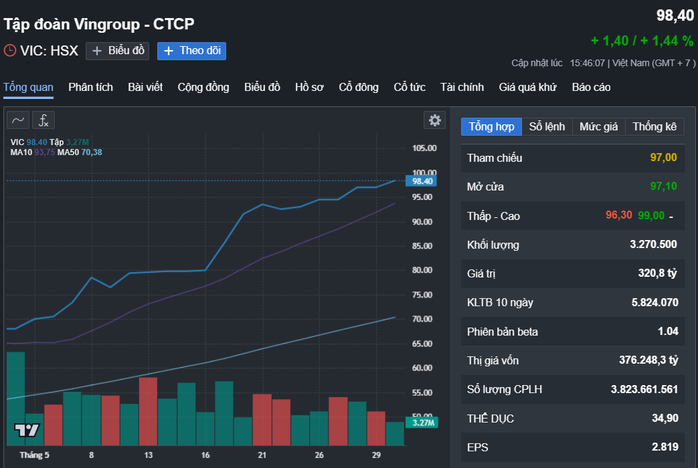The width and height of the screenshot is (698, 468).
Task: Click Phiên bản beta value 1.04
Action: [x=668, y=332]
